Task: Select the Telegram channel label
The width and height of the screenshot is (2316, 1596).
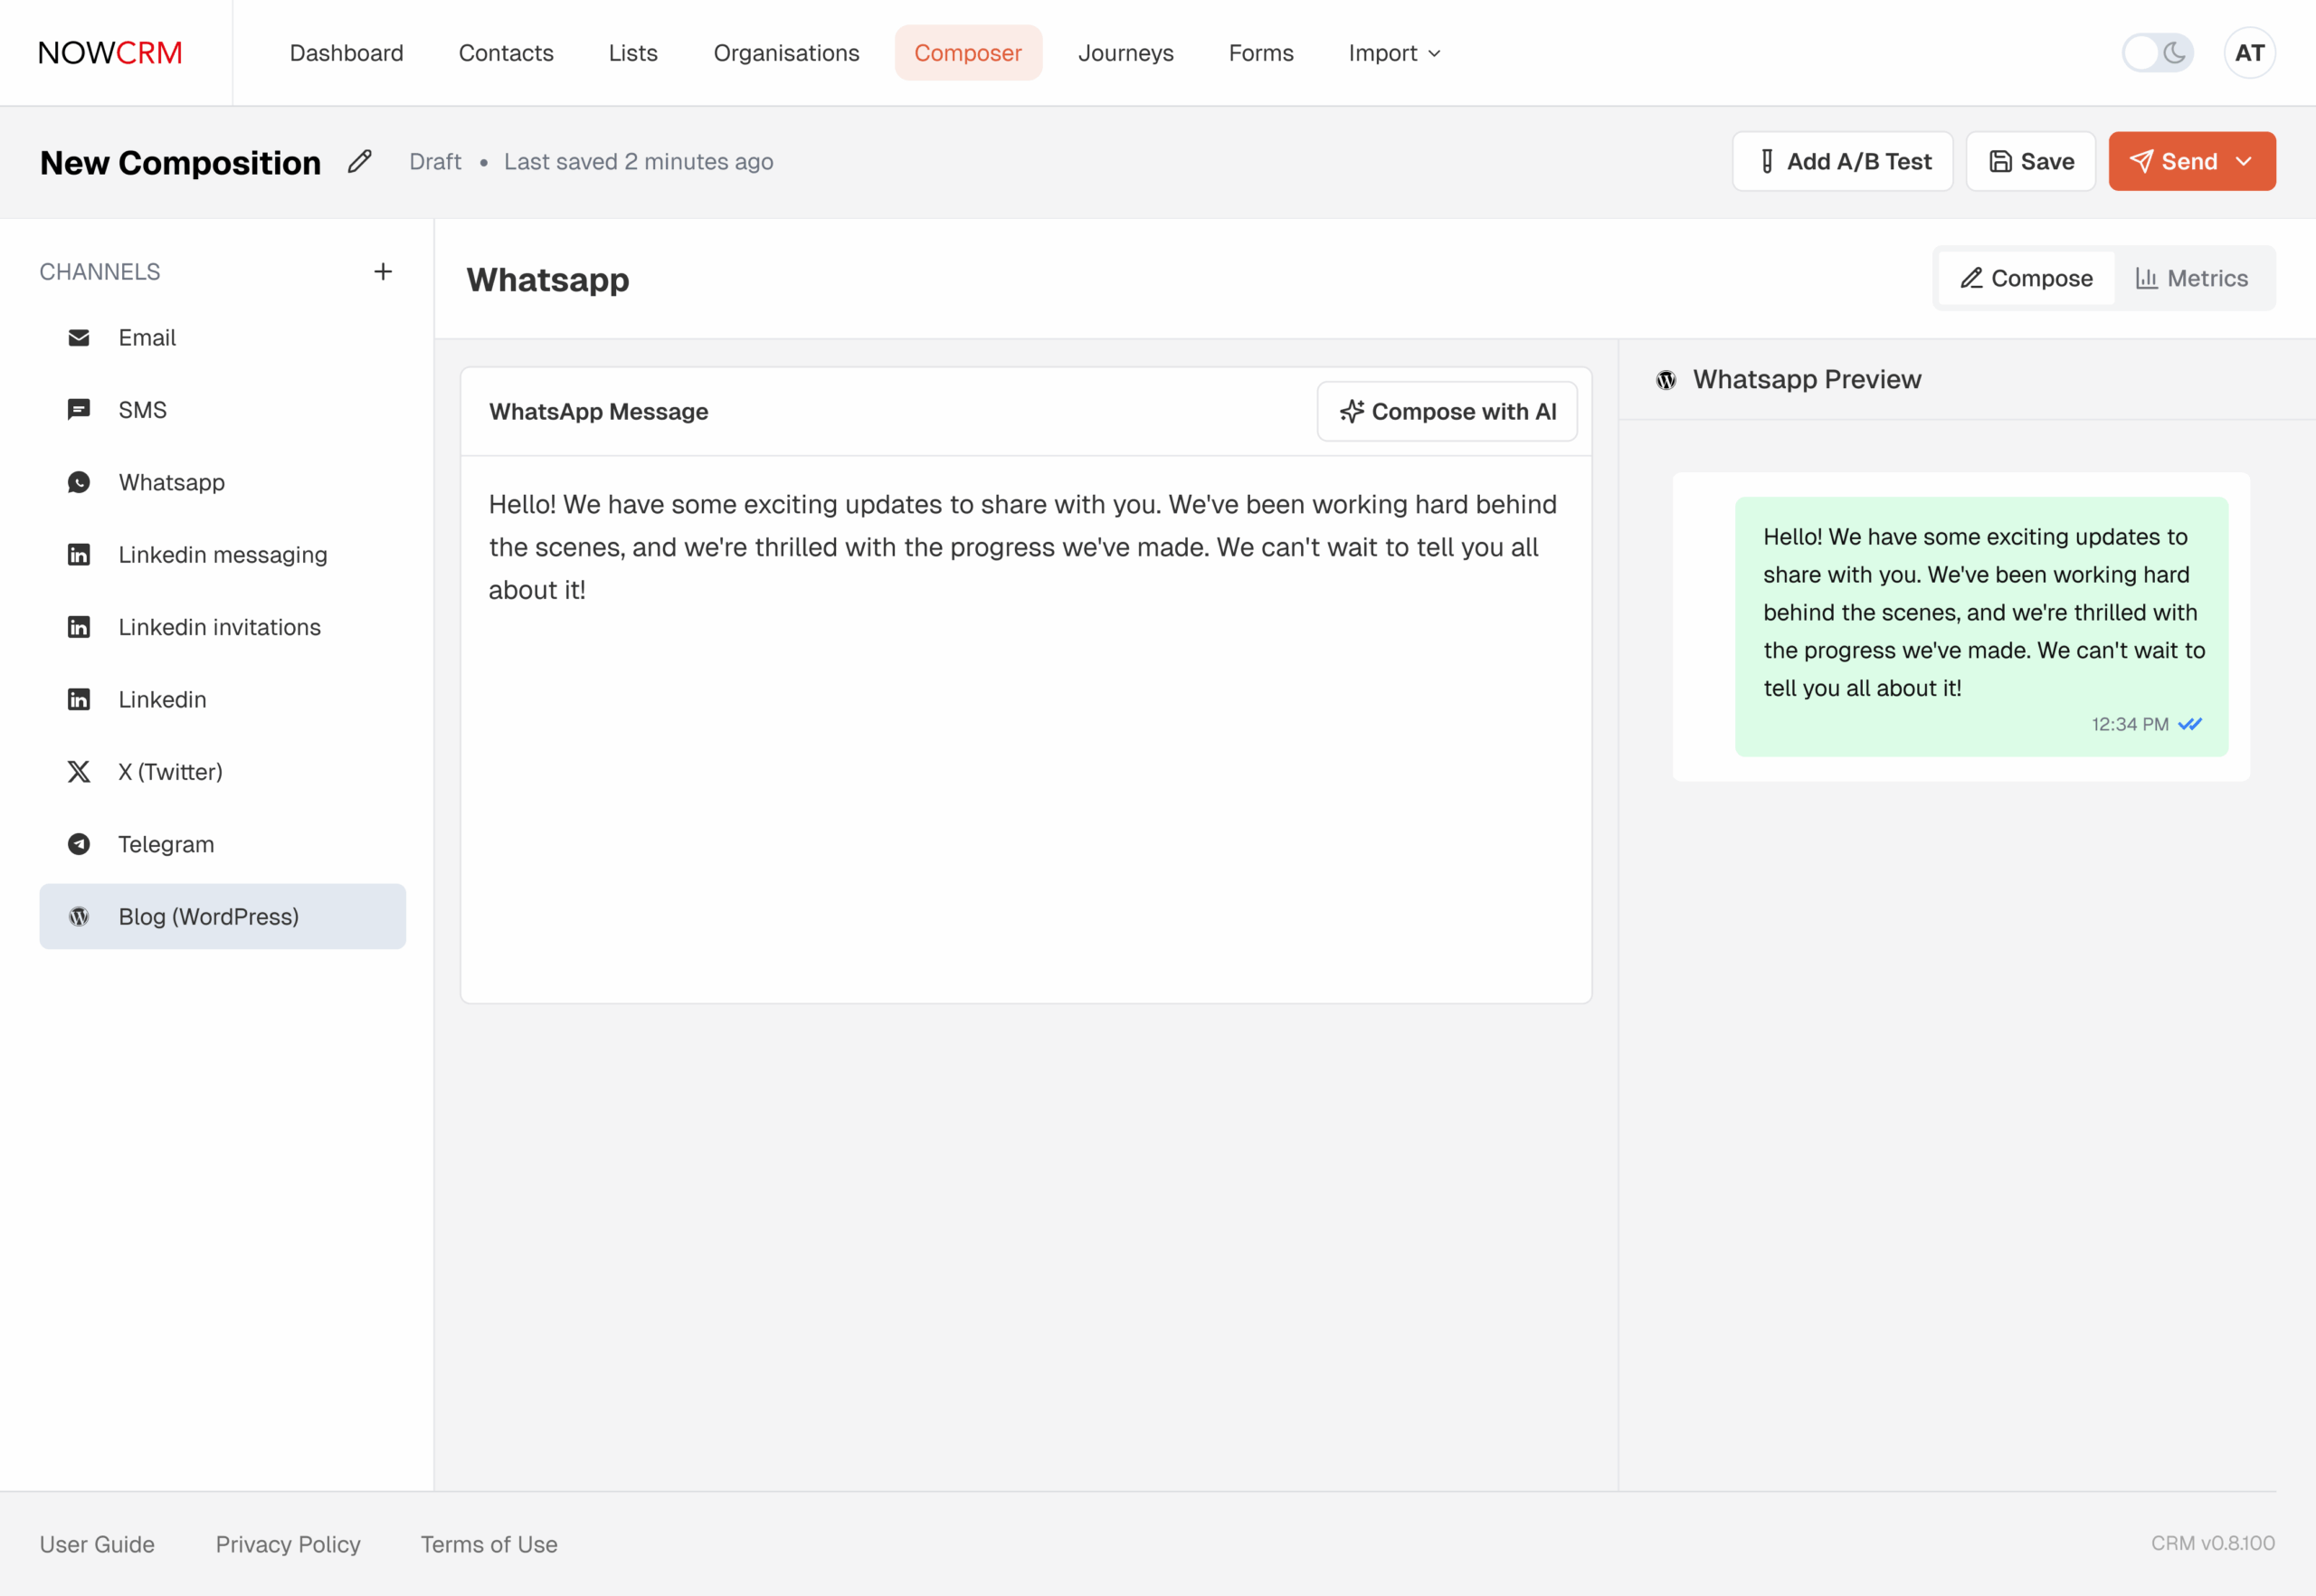Action: pos(166,844)
